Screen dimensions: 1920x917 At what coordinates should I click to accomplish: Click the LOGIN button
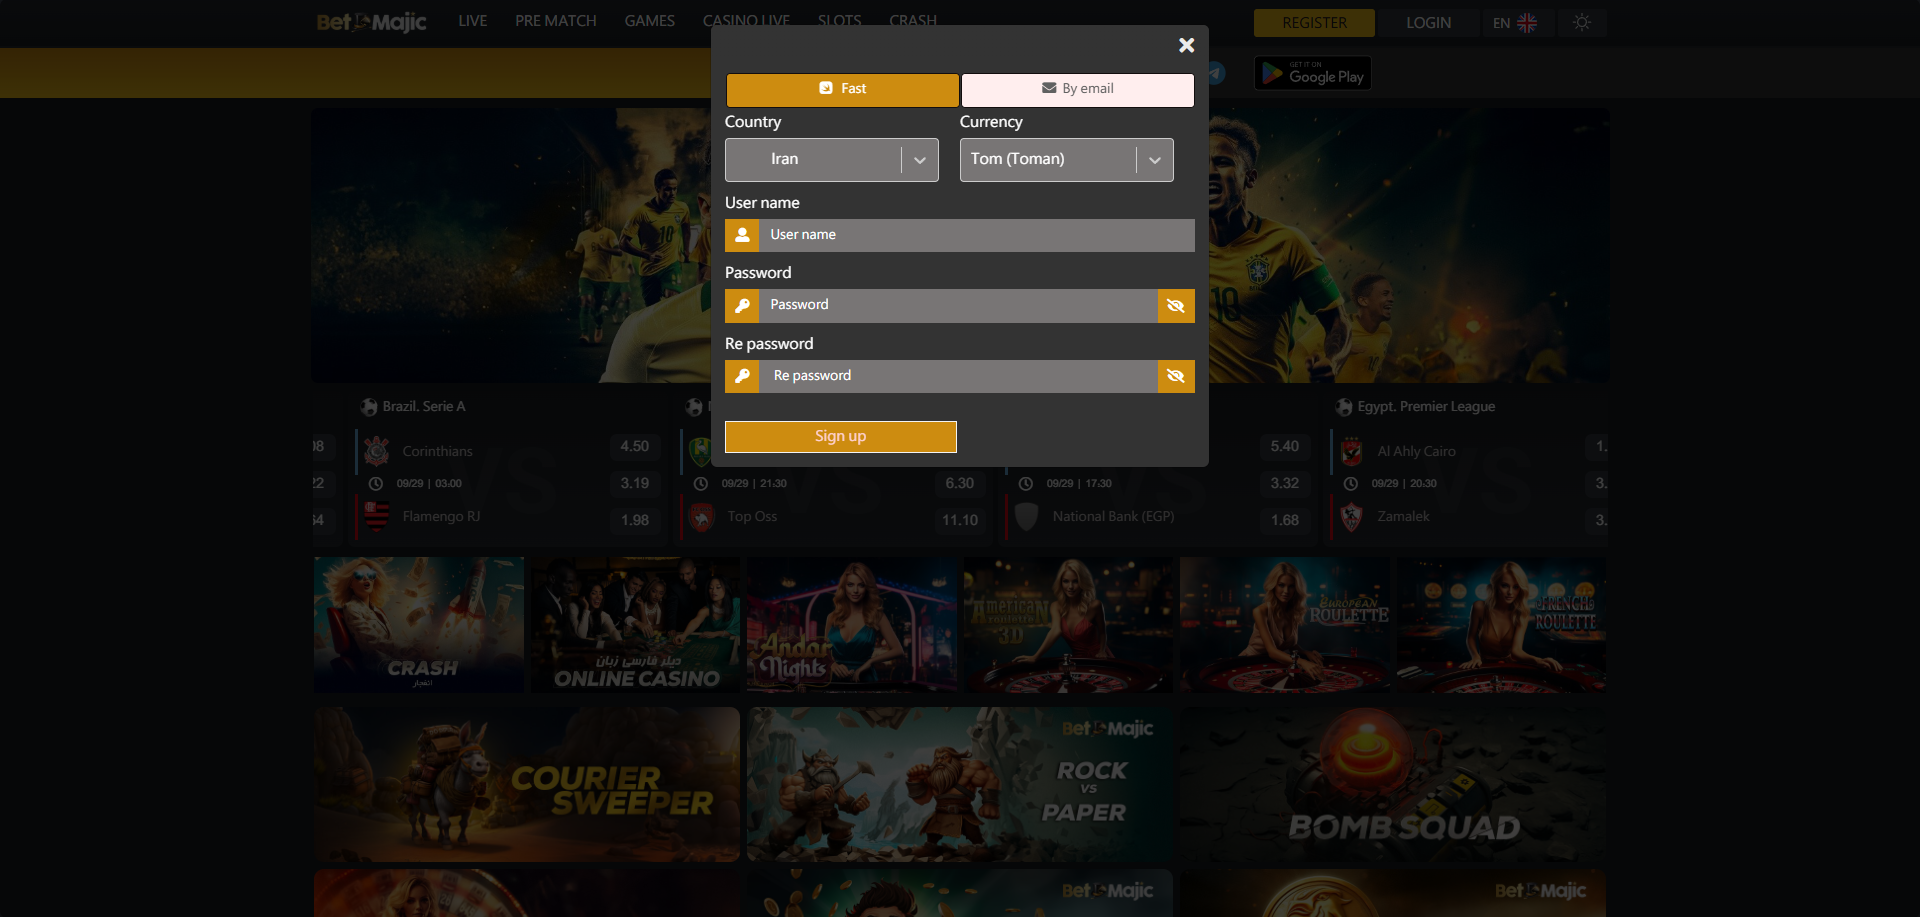[1428, 23]
